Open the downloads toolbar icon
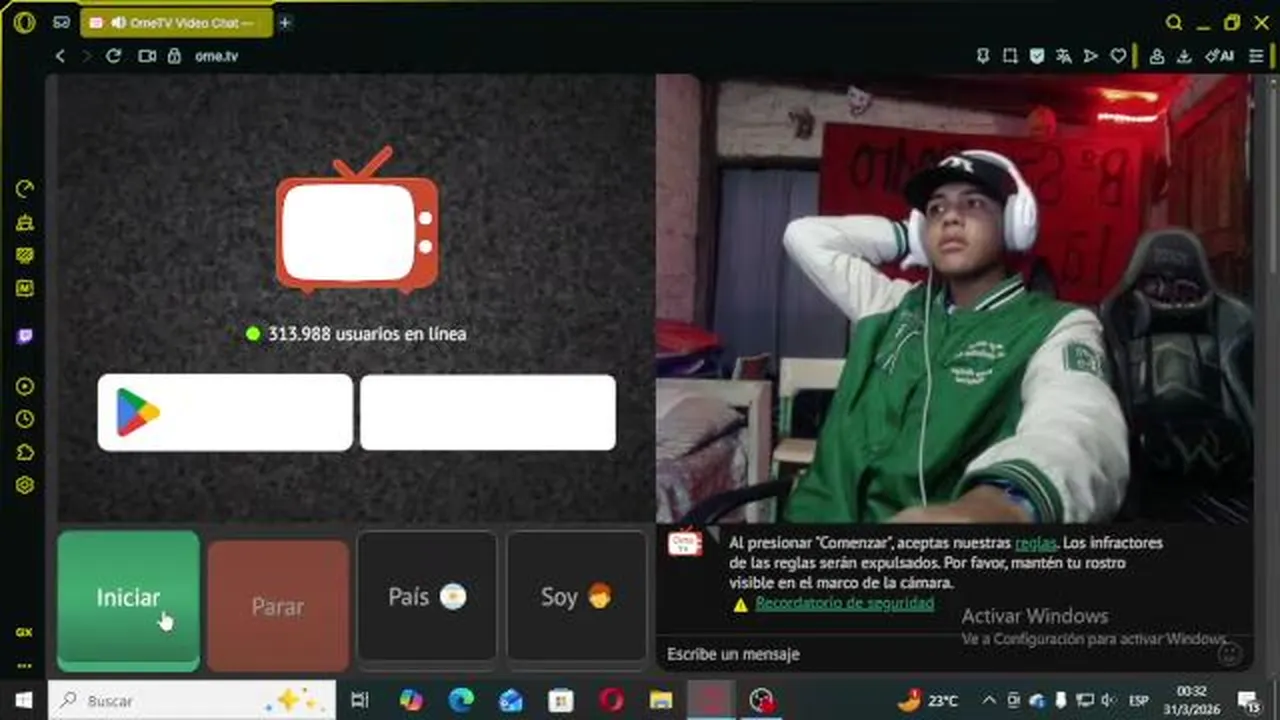 (1184, 56)
